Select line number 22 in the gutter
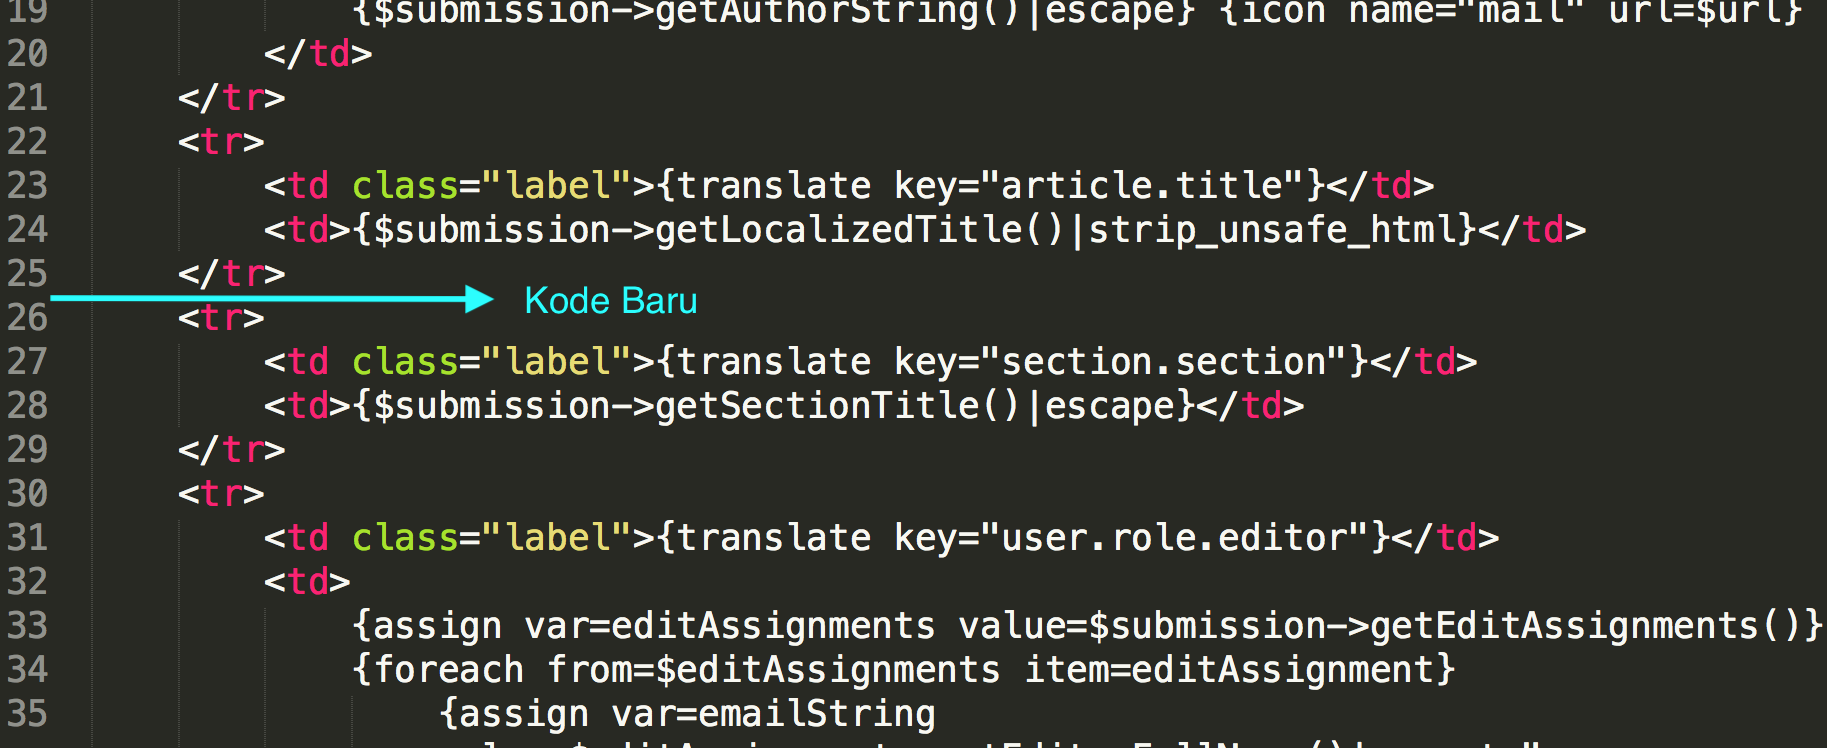This screenshot has width=1827, height=748. 27,142
